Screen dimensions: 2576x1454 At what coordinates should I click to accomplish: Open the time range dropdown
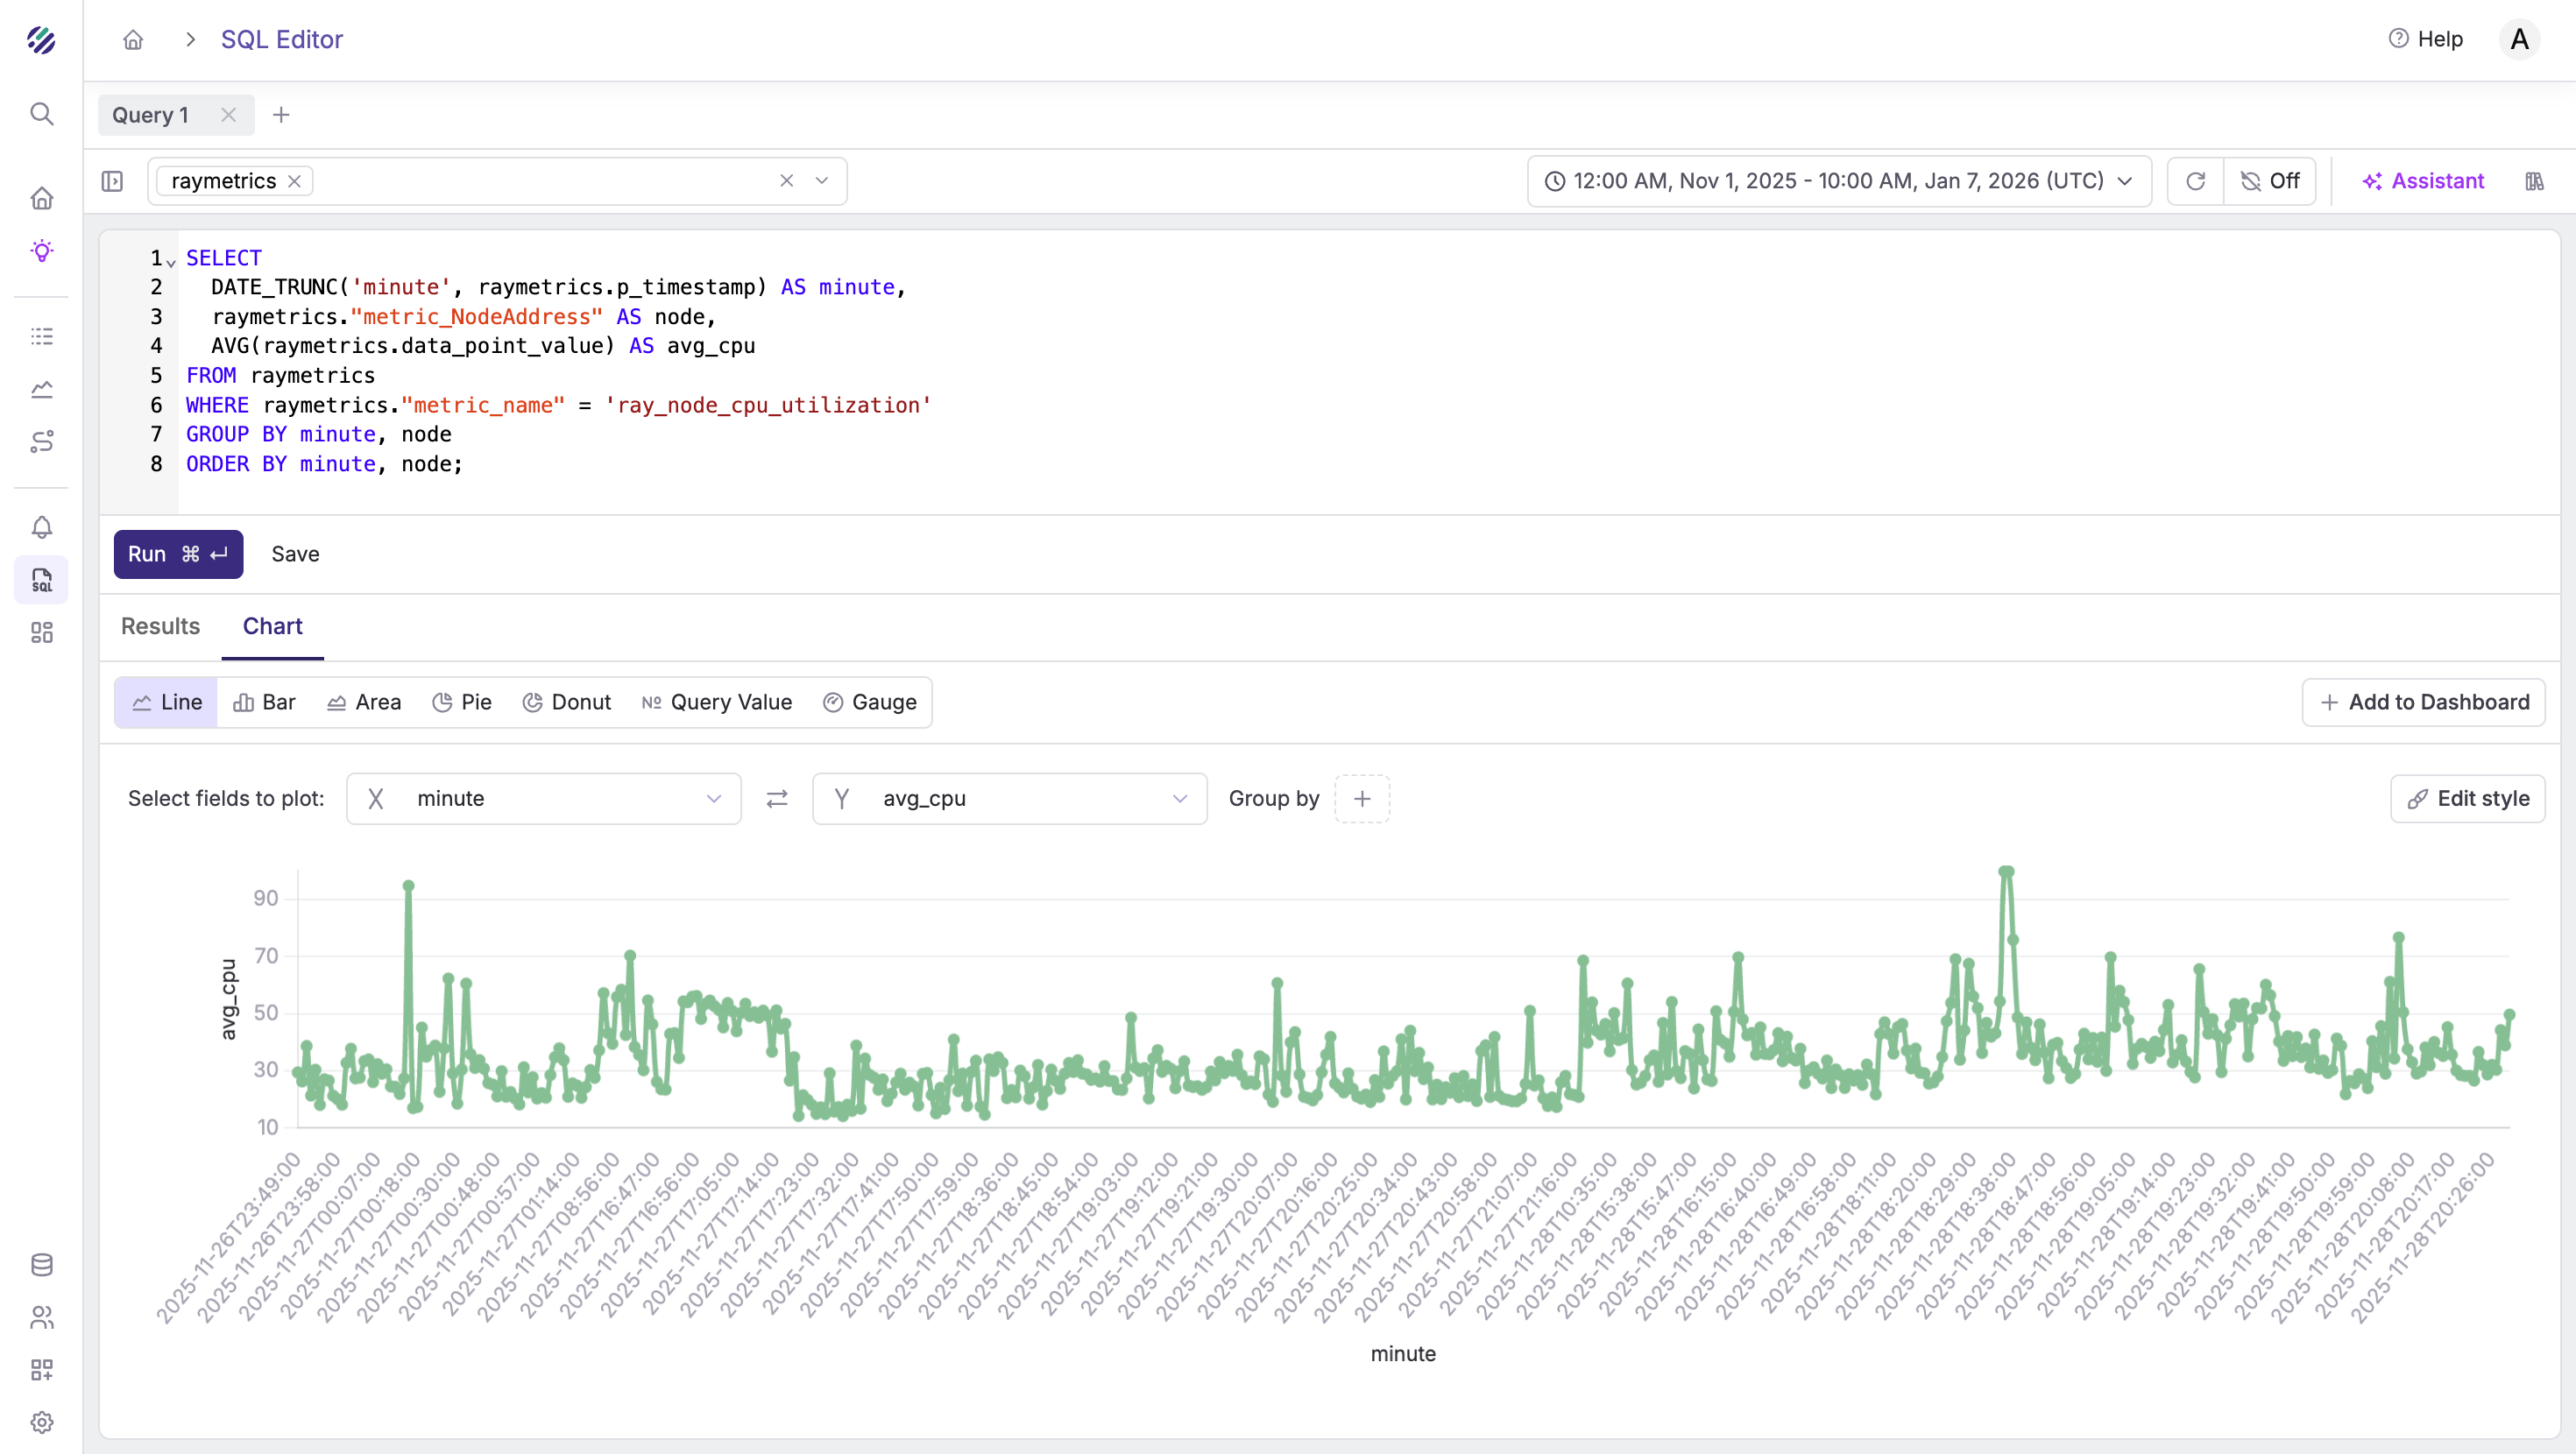click(x=1838, y=181)
